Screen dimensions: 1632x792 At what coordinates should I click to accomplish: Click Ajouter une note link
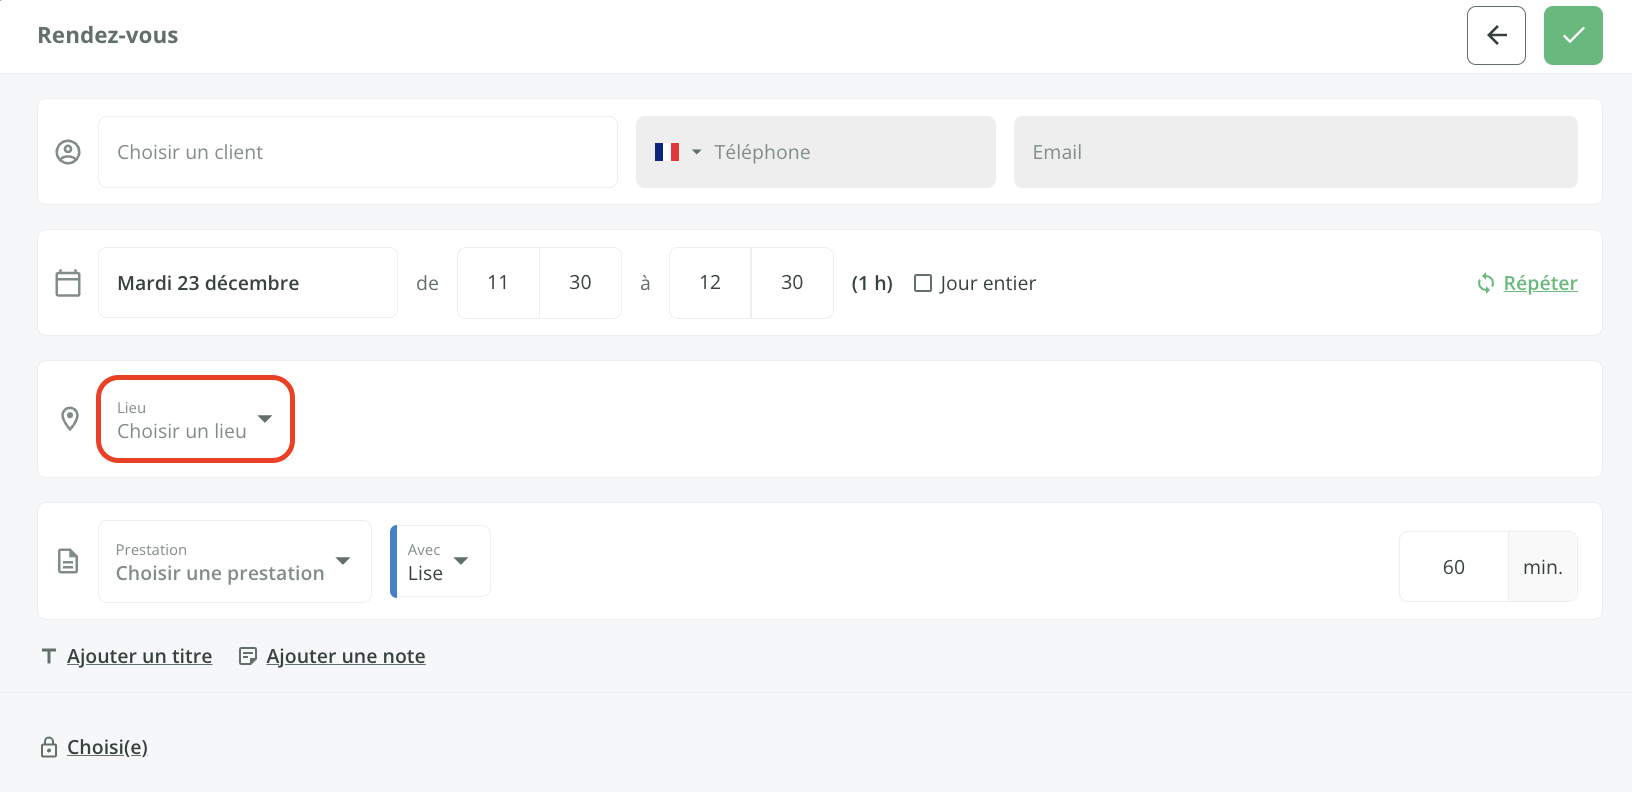345,656
